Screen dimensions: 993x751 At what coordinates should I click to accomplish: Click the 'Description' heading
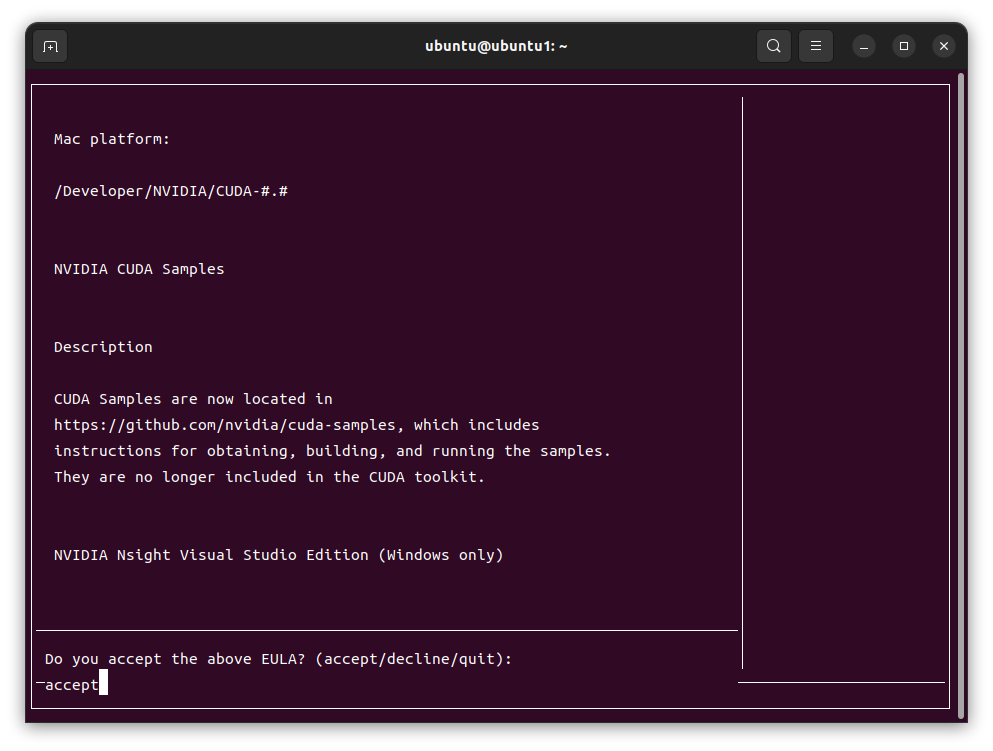coord(103,347)
